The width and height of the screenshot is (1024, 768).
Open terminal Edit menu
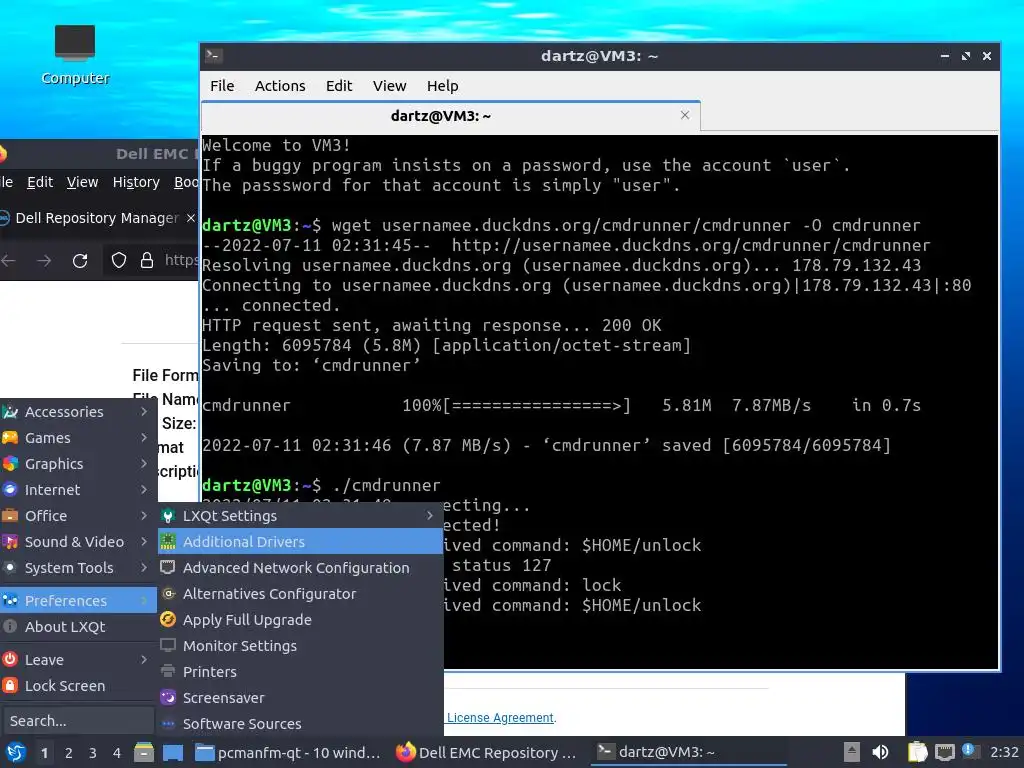click(339, 86)
